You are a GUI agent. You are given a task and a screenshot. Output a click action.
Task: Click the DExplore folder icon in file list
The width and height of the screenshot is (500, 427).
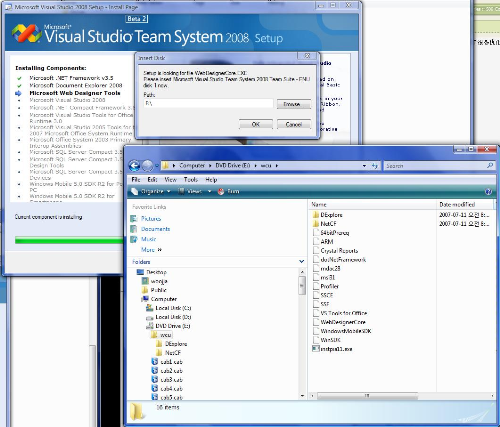click(316, 215)
